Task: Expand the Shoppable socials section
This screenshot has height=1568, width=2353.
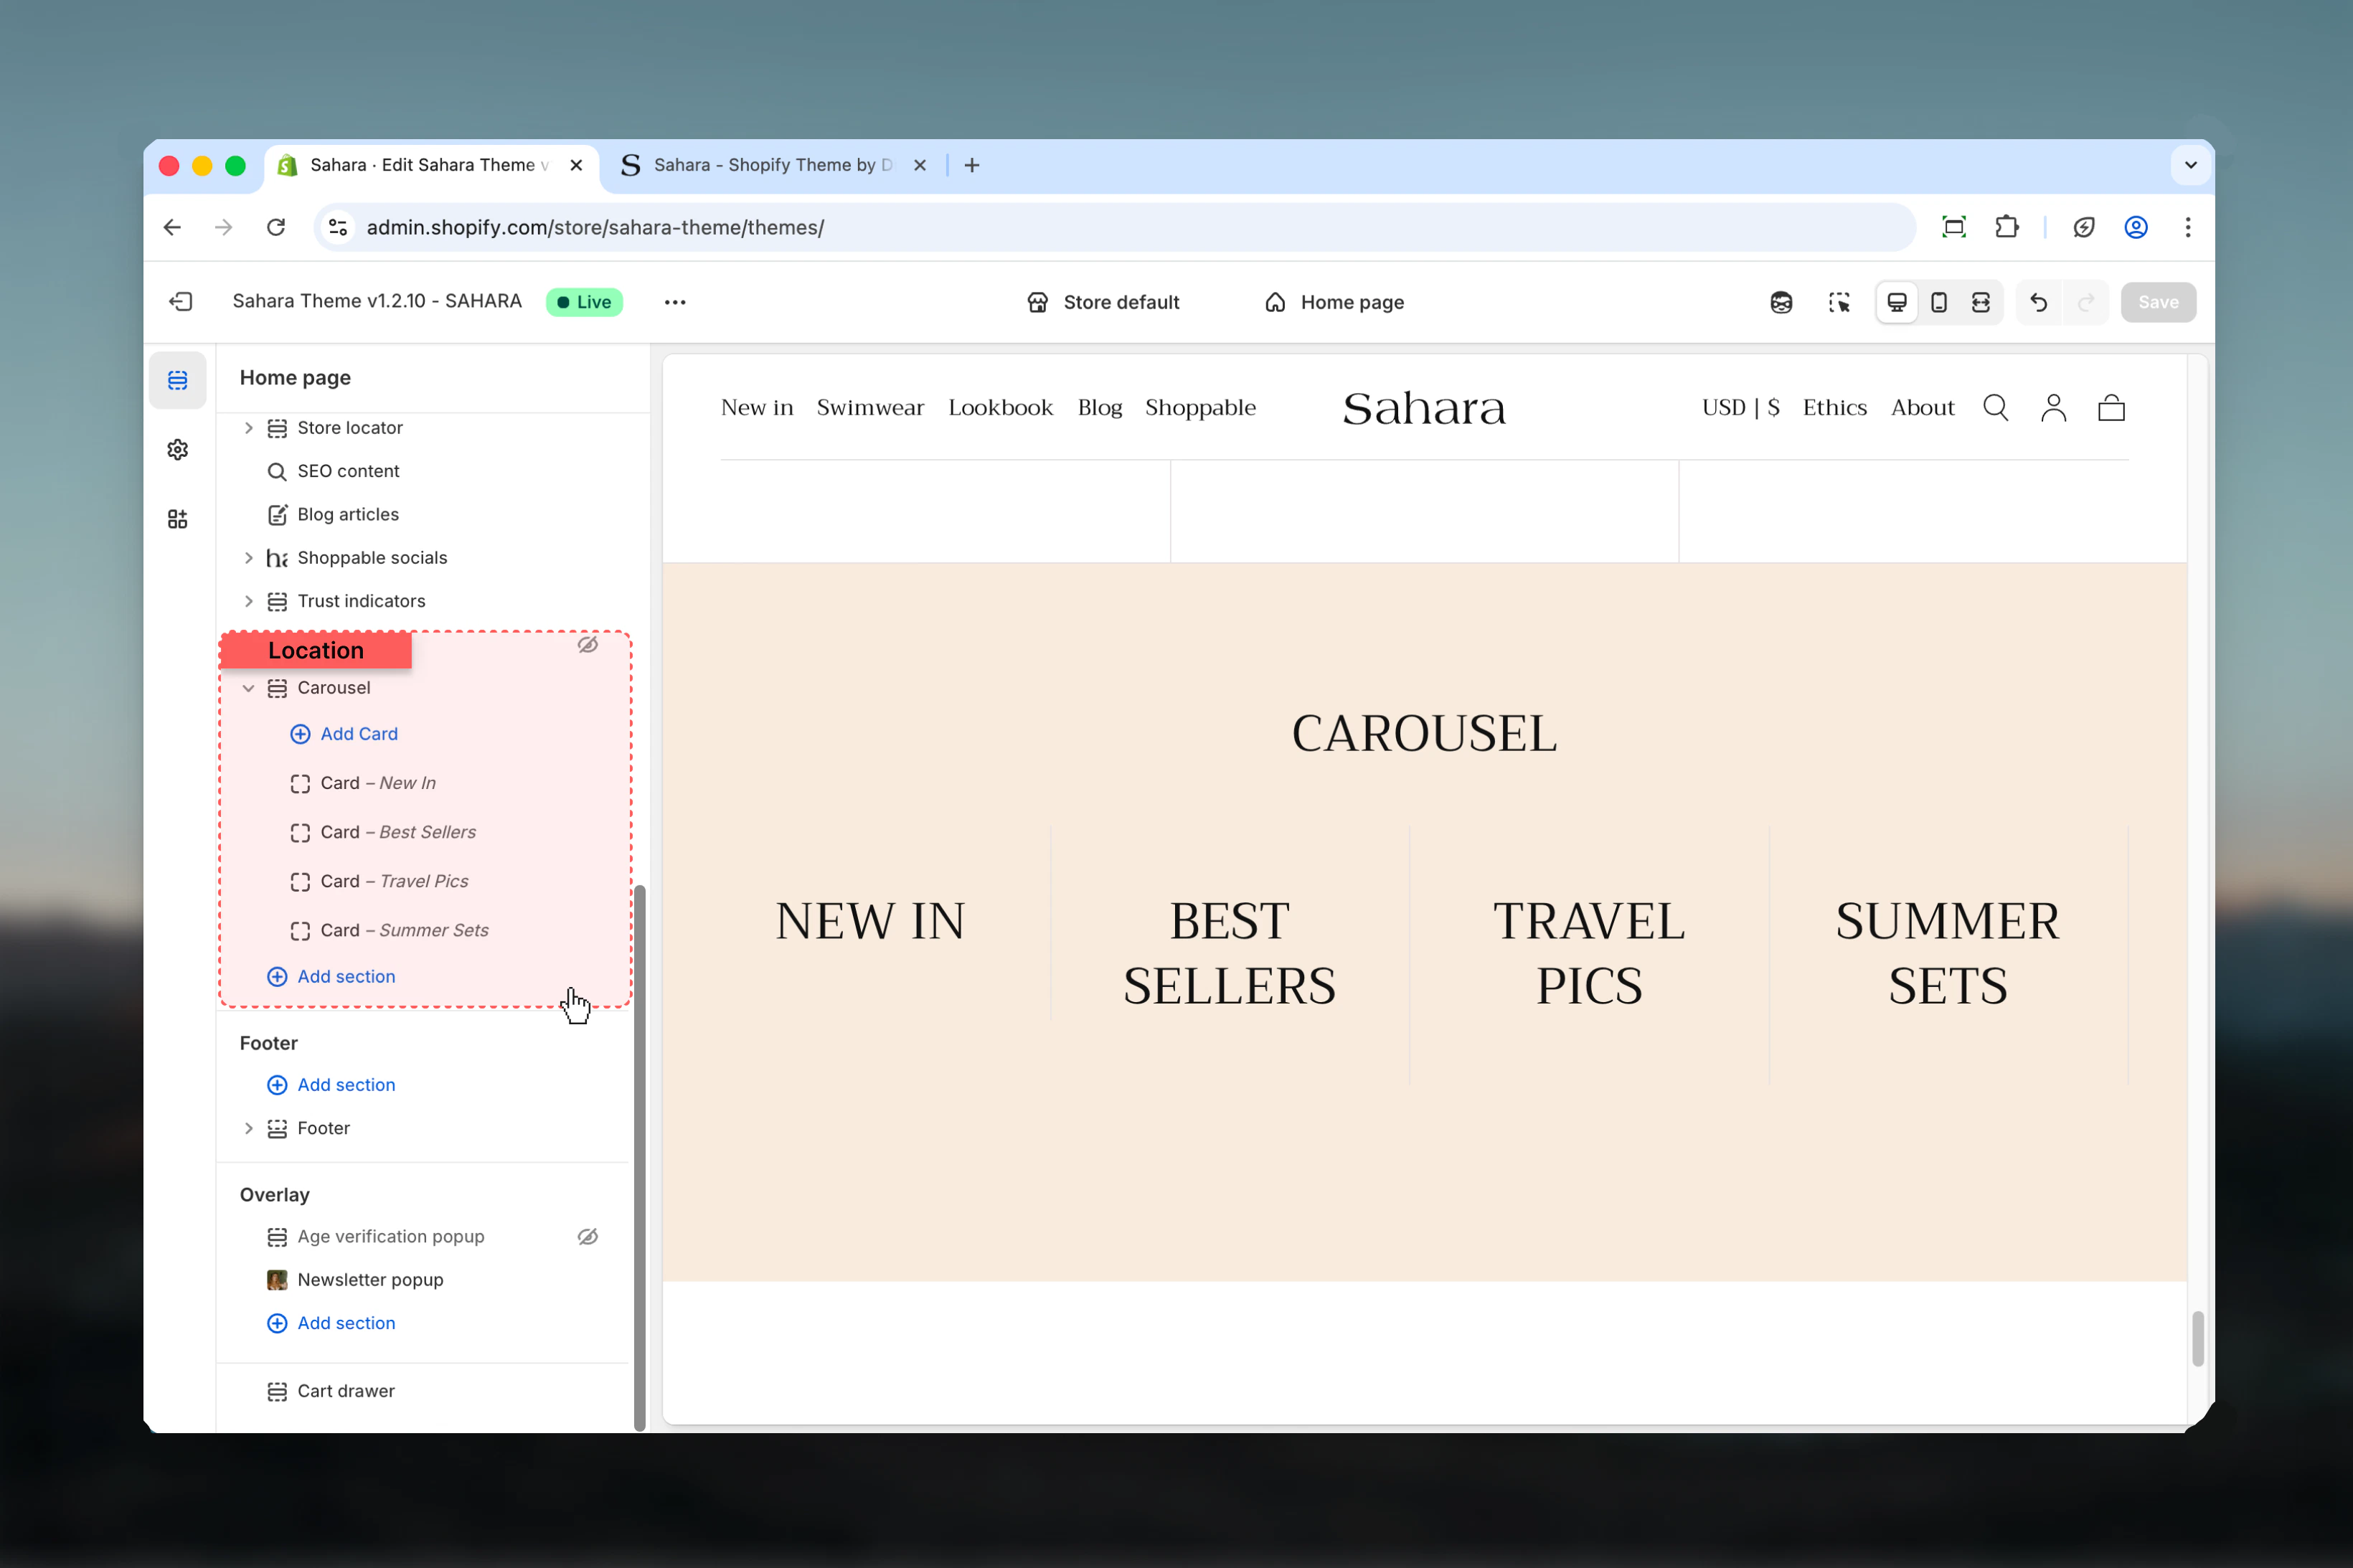Action: pos(249,558)
